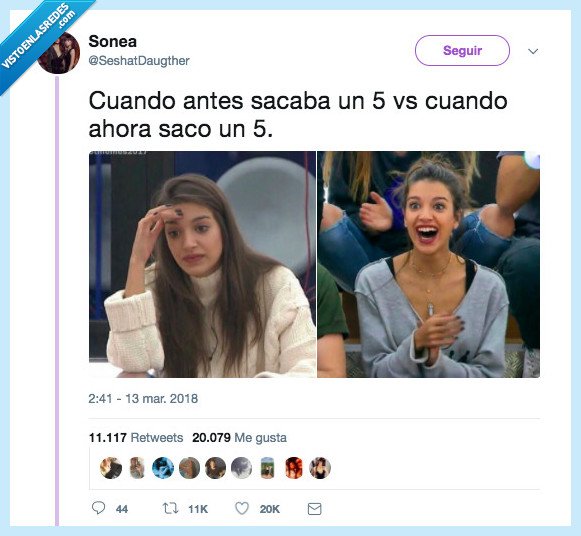581x536 pixels.
Task: Click the first liker avatar in row
Action: [x=111, y=468]
